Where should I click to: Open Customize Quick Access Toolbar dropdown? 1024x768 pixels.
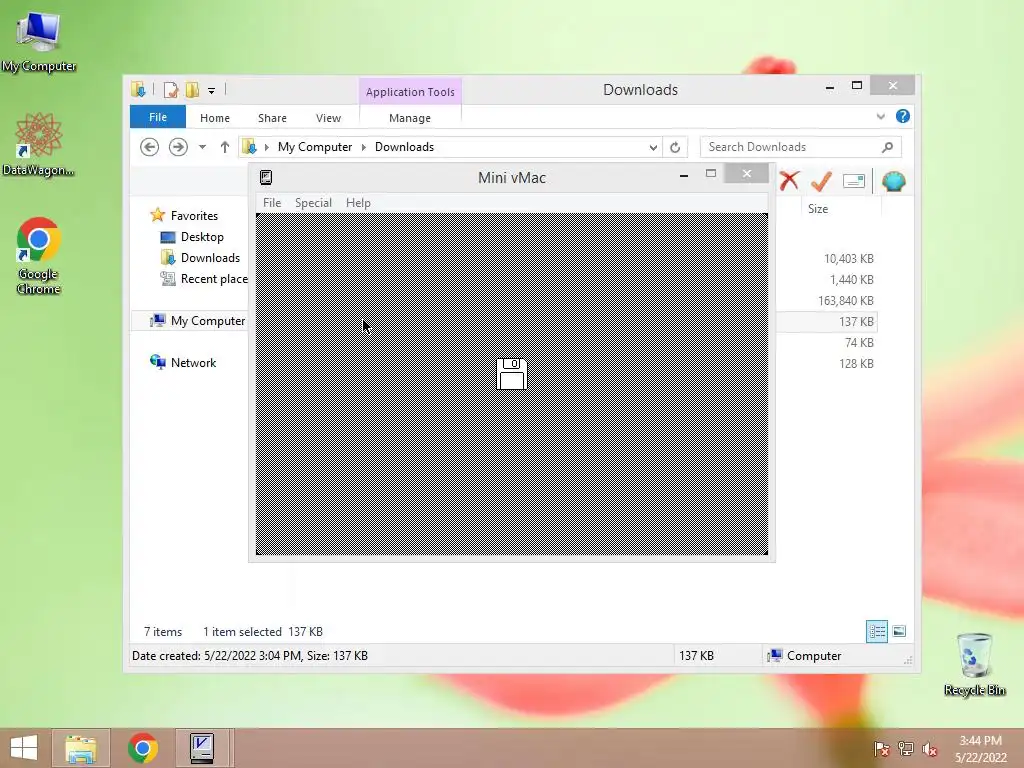point(212,91)
